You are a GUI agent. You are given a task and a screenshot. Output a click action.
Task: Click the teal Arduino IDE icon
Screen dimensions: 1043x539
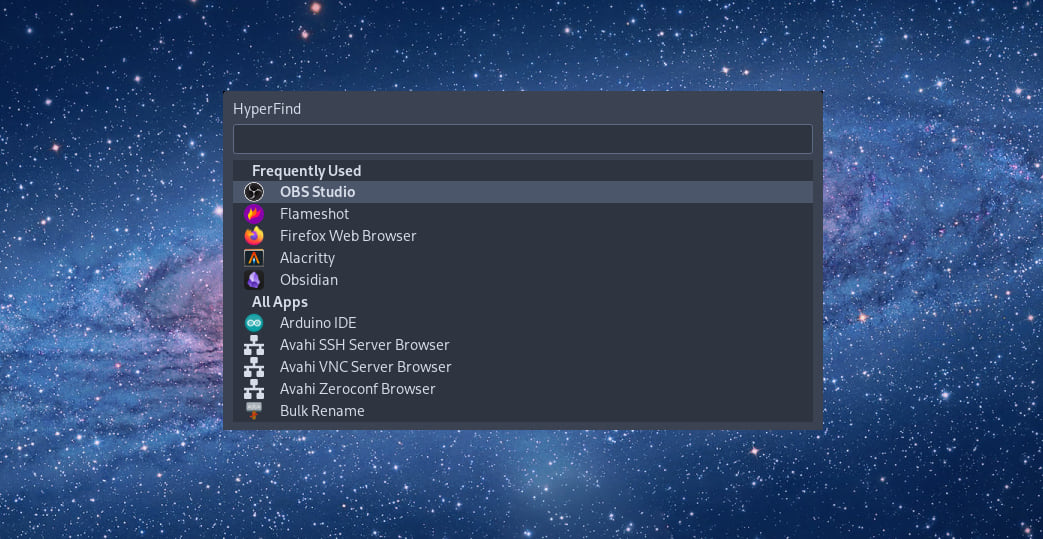[x=254, y=323]
